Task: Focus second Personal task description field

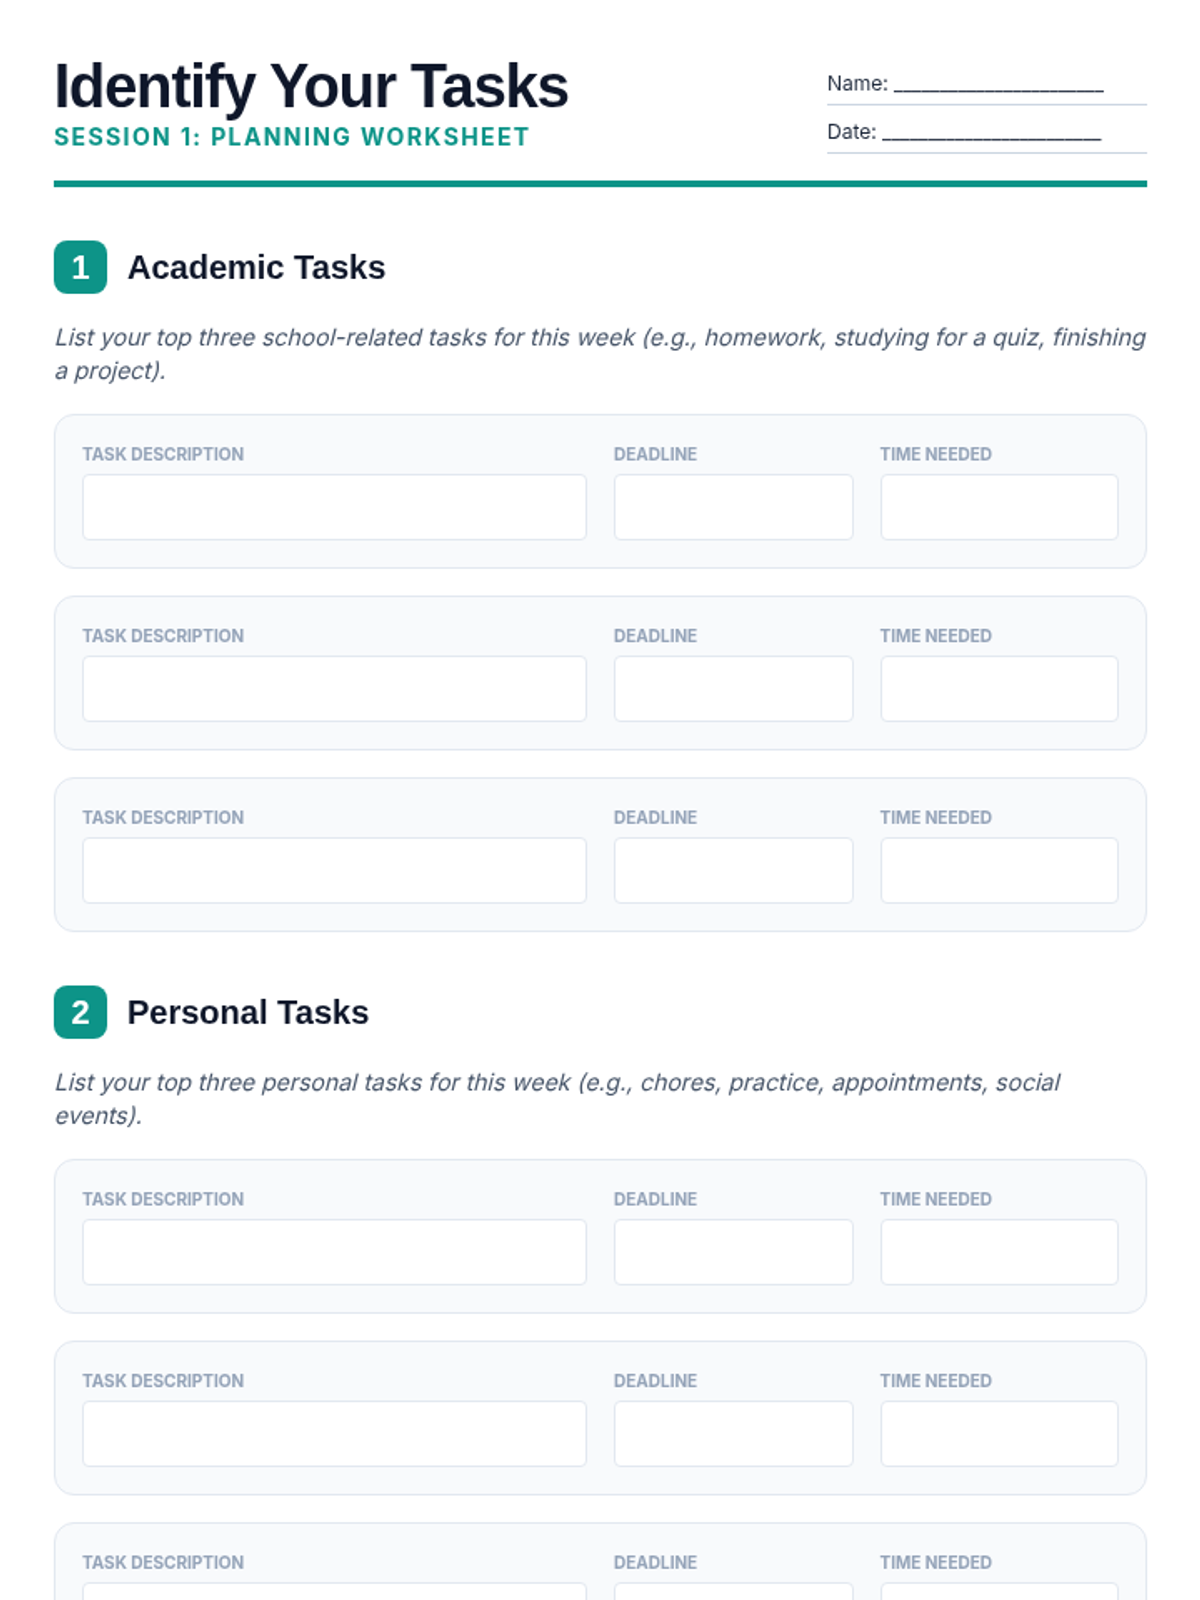Action: tap(334, 1433)
